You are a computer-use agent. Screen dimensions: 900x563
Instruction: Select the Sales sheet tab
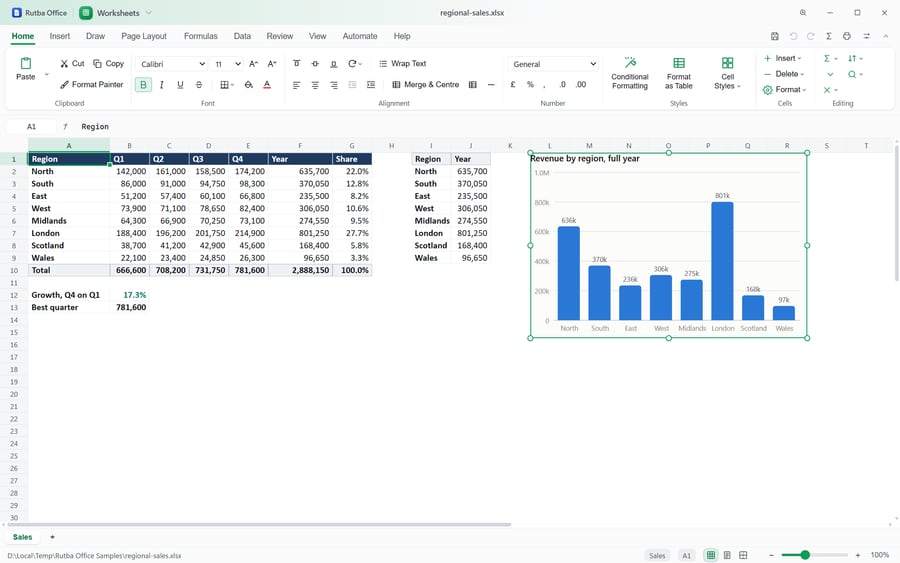tap(23, 537)
